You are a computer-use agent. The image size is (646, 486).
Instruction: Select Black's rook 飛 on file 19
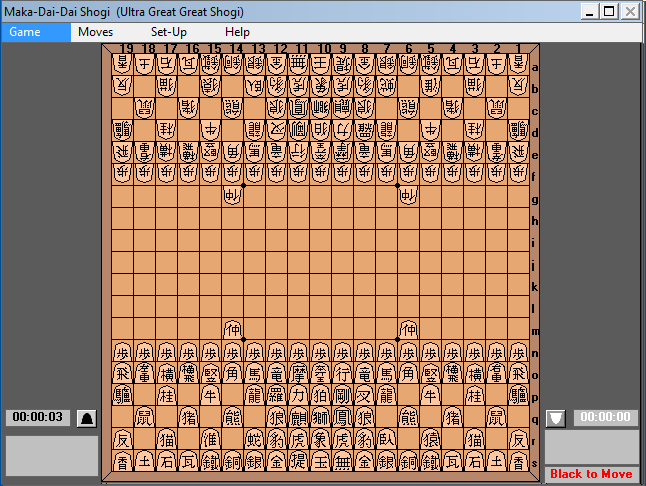pyautogui.click(x=122, y=373)
